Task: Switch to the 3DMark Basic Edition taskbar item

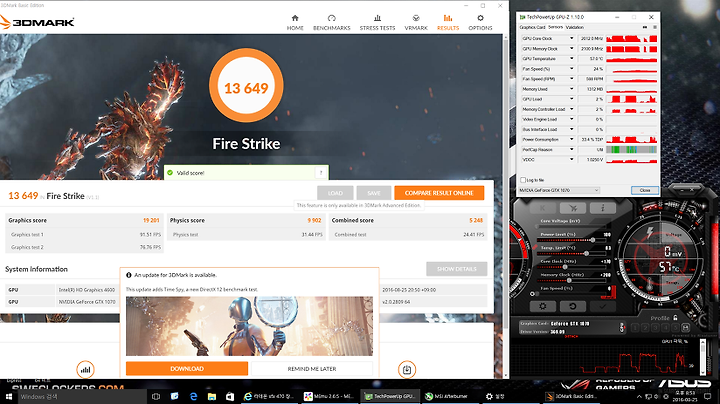Action: click(570, 396)
